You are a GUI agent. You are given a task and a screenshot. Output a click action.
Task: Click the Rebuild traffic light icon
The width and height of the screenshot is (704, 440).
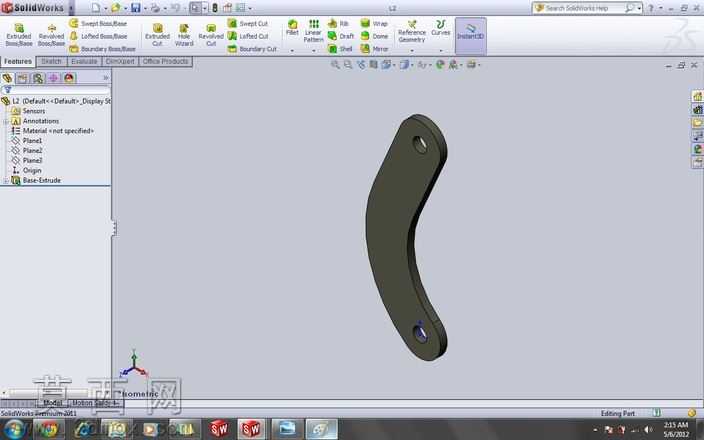click(x=215, y=8)
